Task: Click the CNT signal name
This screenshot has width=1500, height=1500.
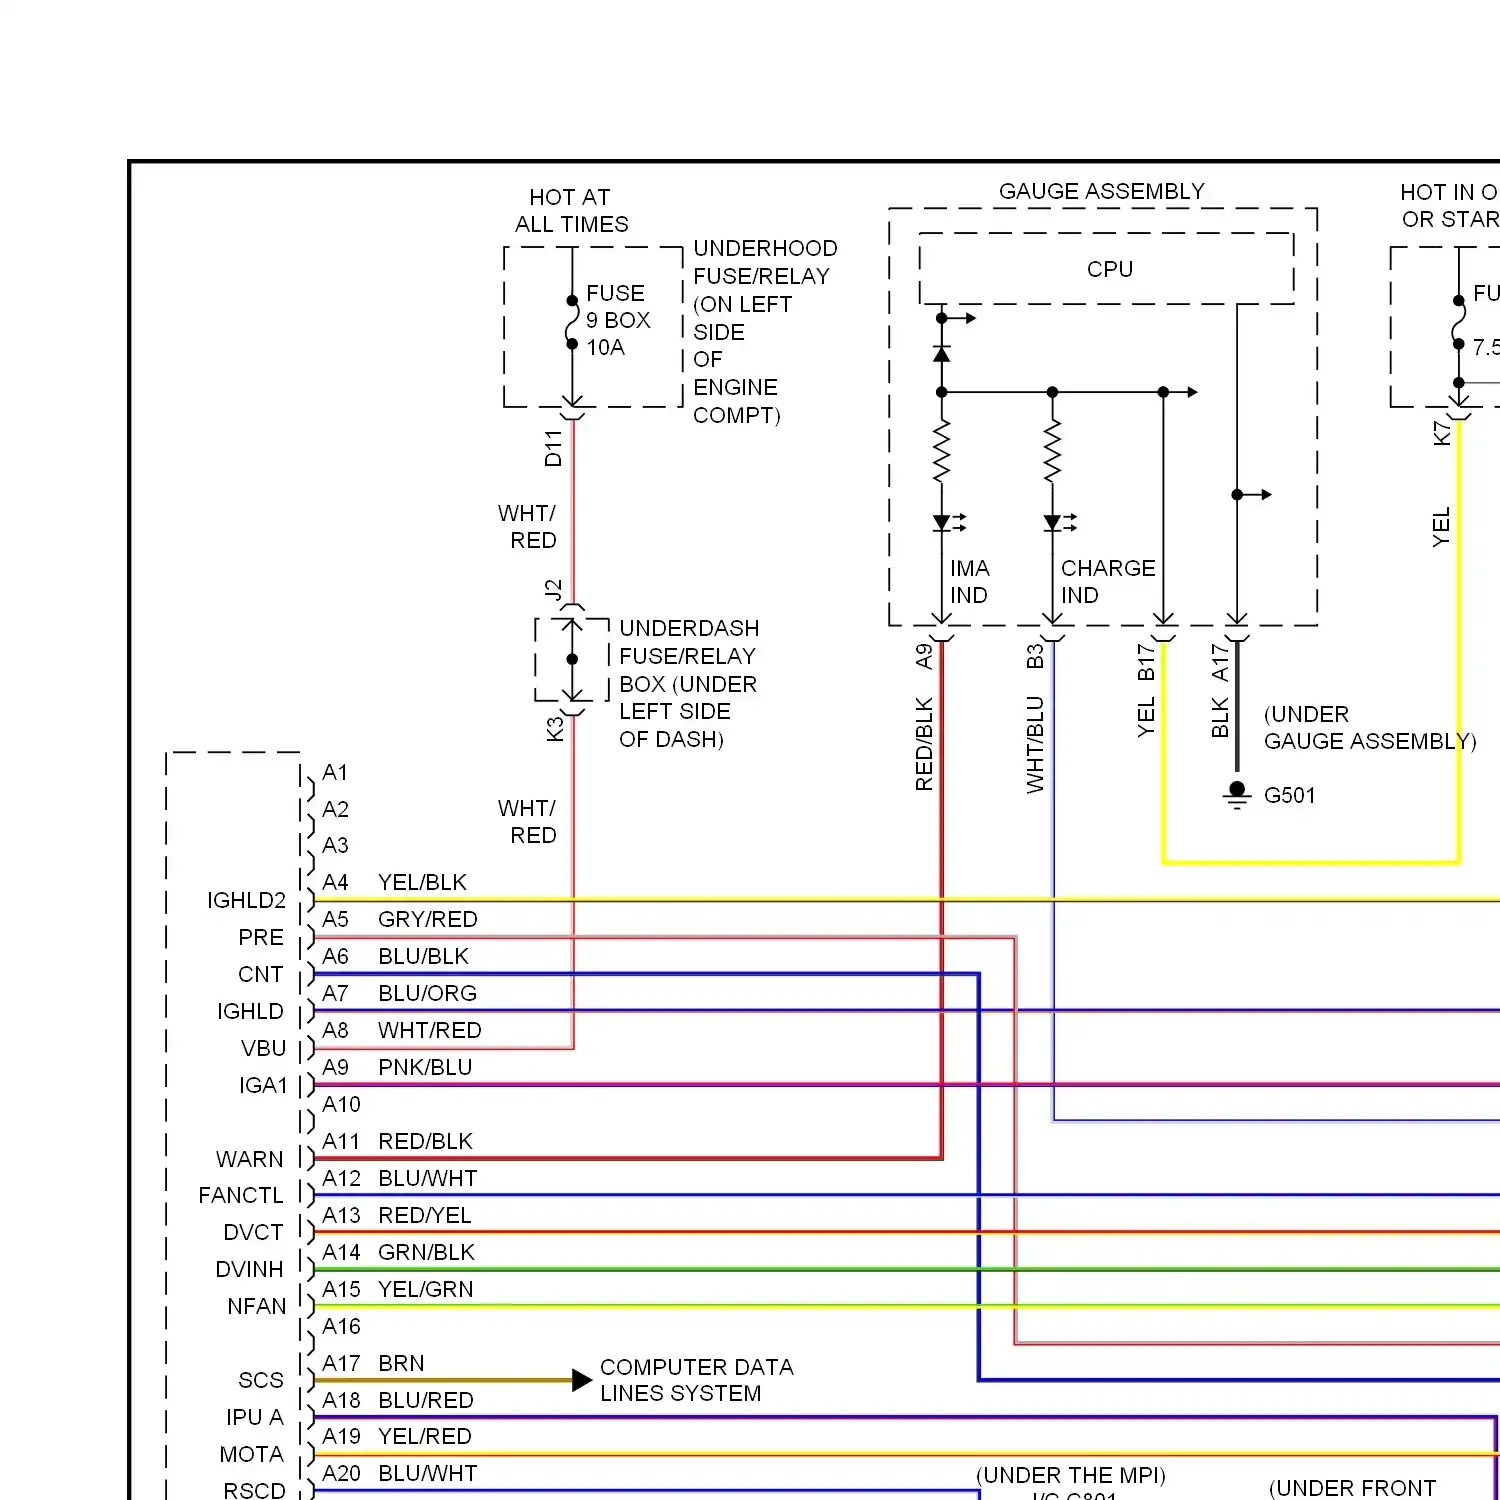Action: 260,974
